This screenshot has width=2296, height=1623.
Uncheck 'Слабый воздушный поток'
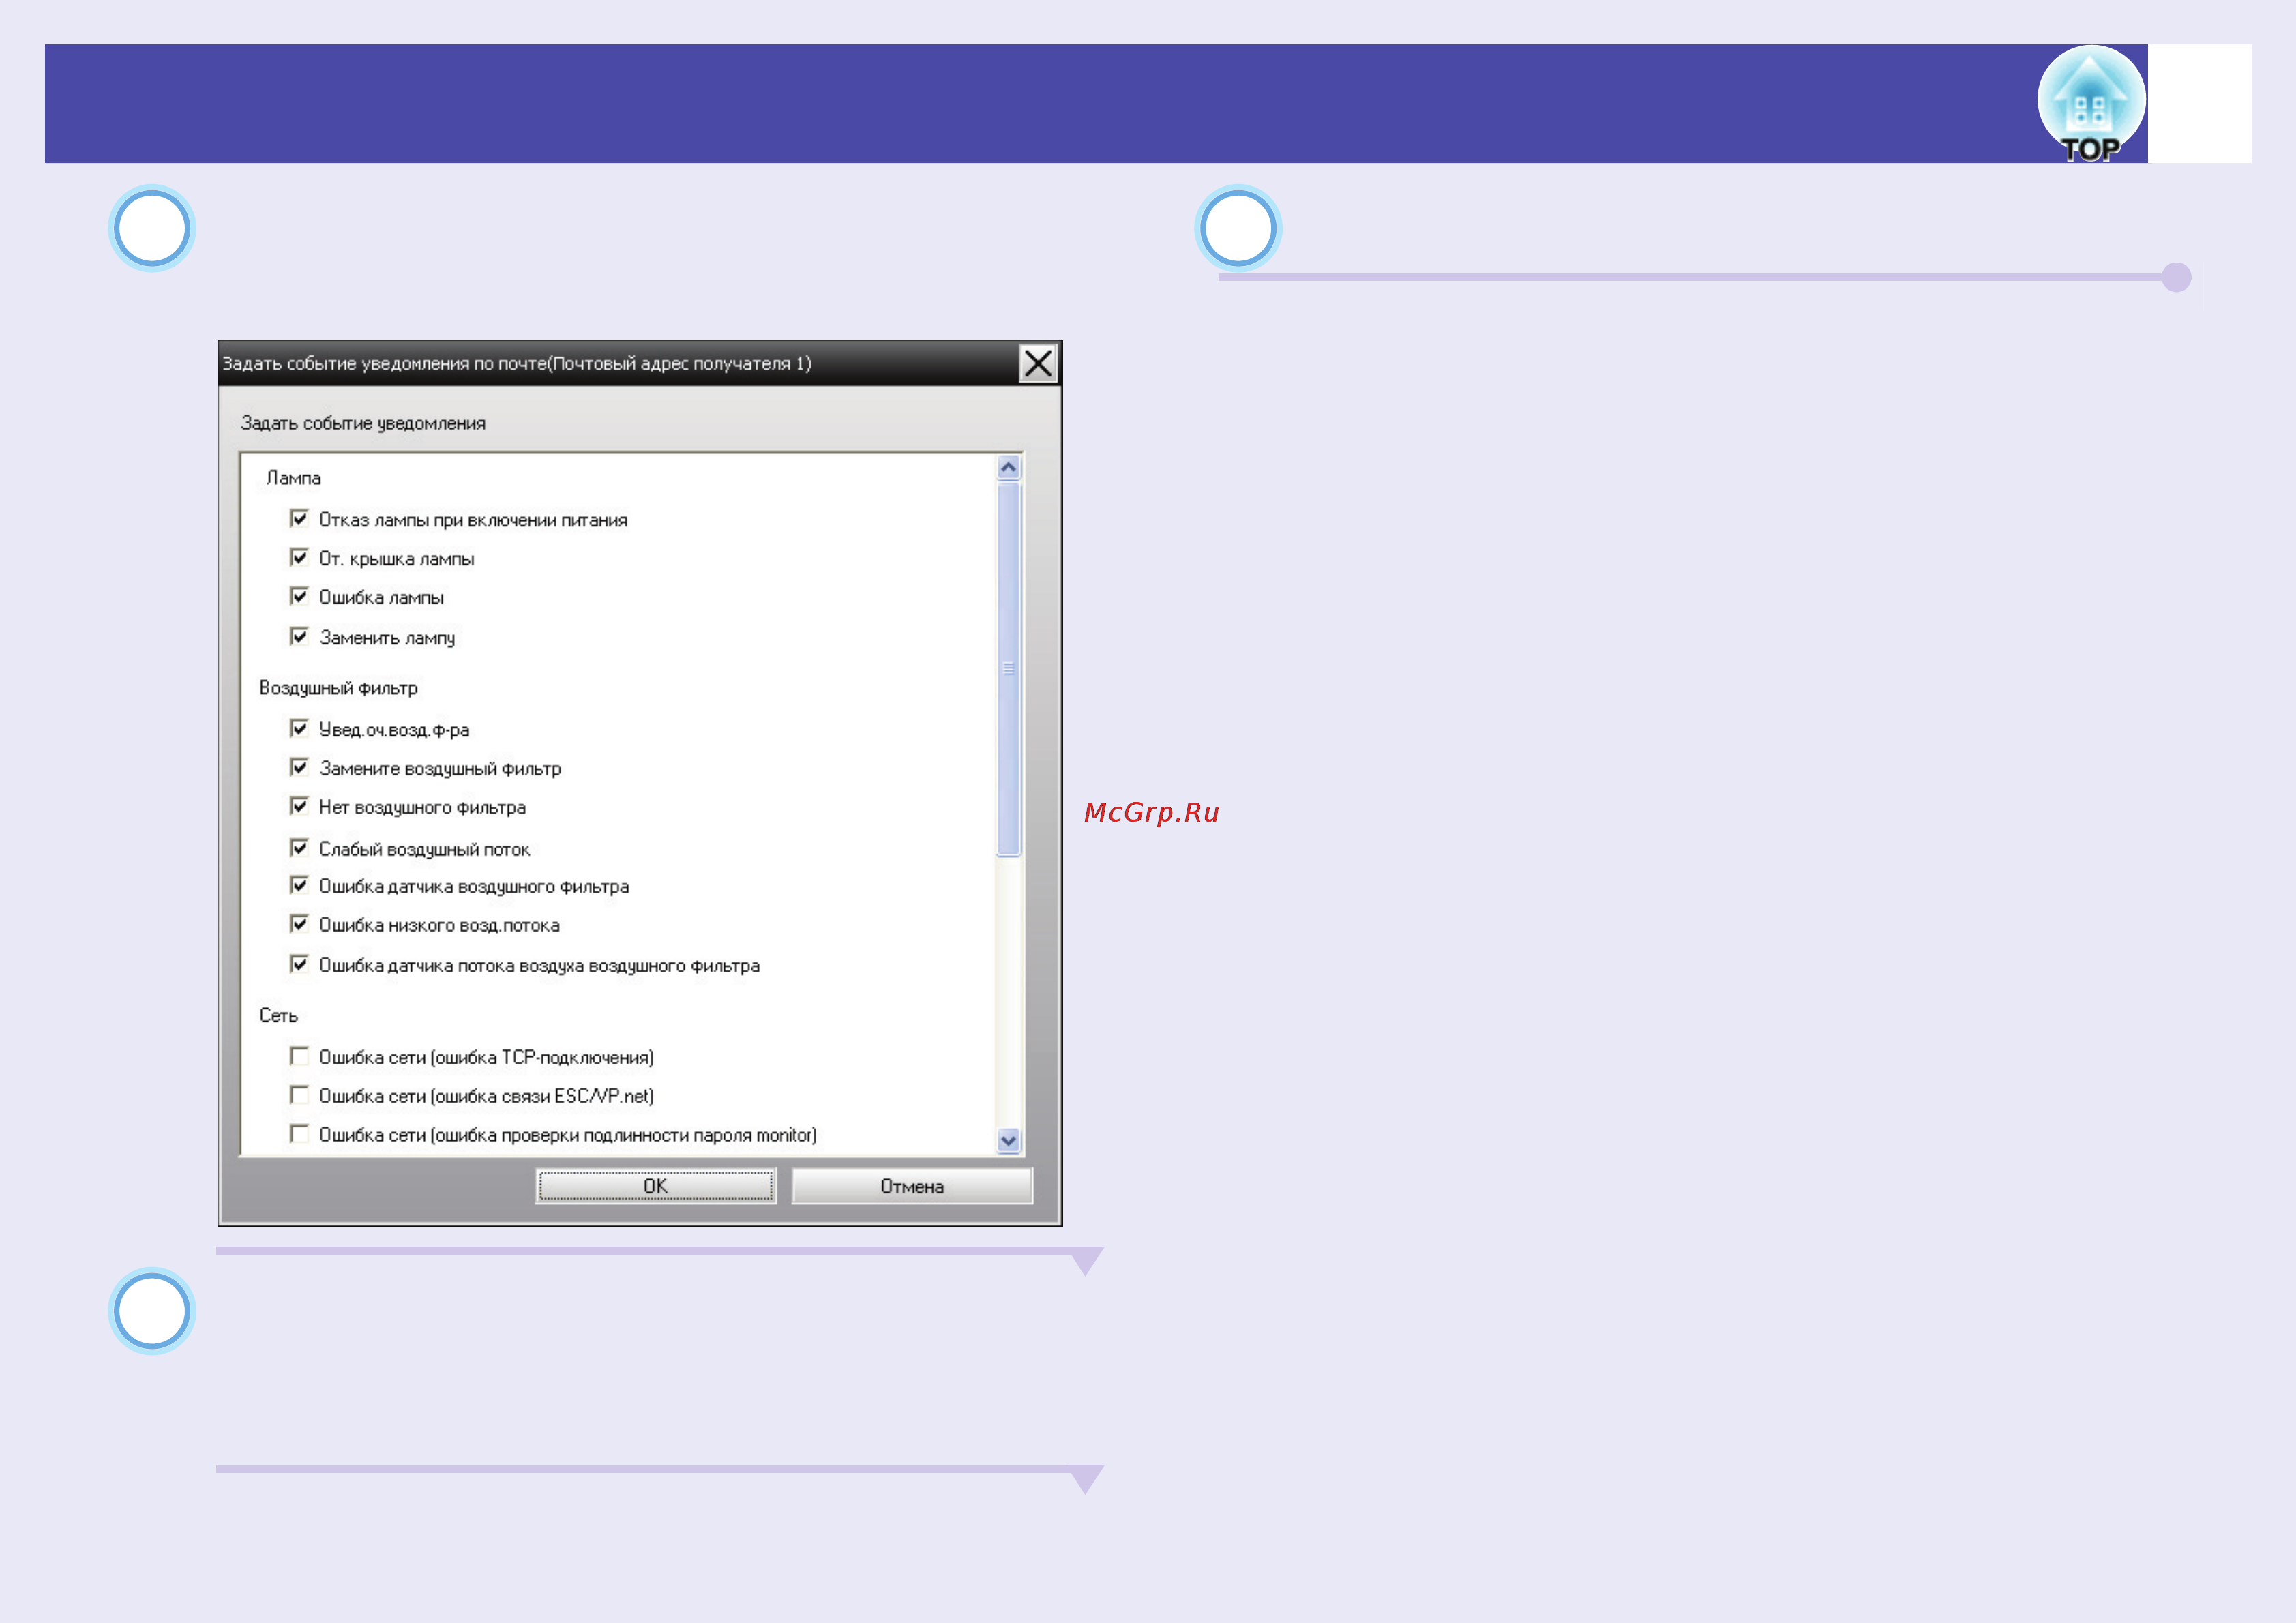tap(299, 848)
